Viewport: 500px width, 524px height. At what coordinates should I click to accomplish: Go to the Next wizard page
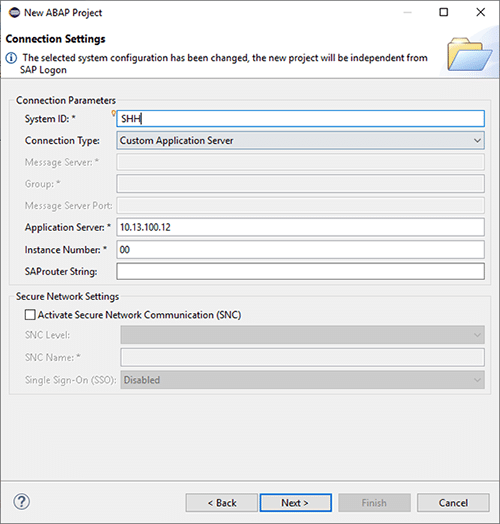pos(296,503)
